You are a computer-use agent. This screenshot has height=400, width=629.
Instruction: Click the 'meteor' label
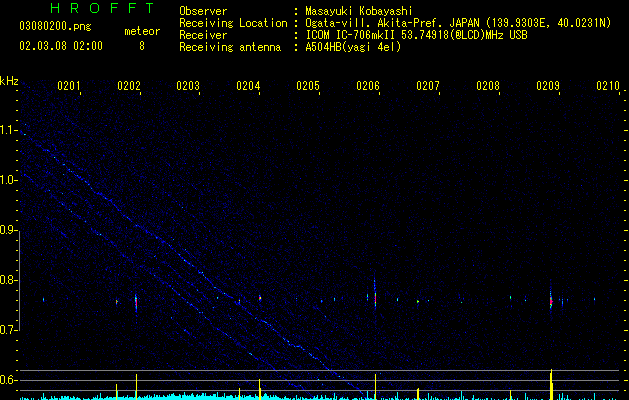(142, 31)
